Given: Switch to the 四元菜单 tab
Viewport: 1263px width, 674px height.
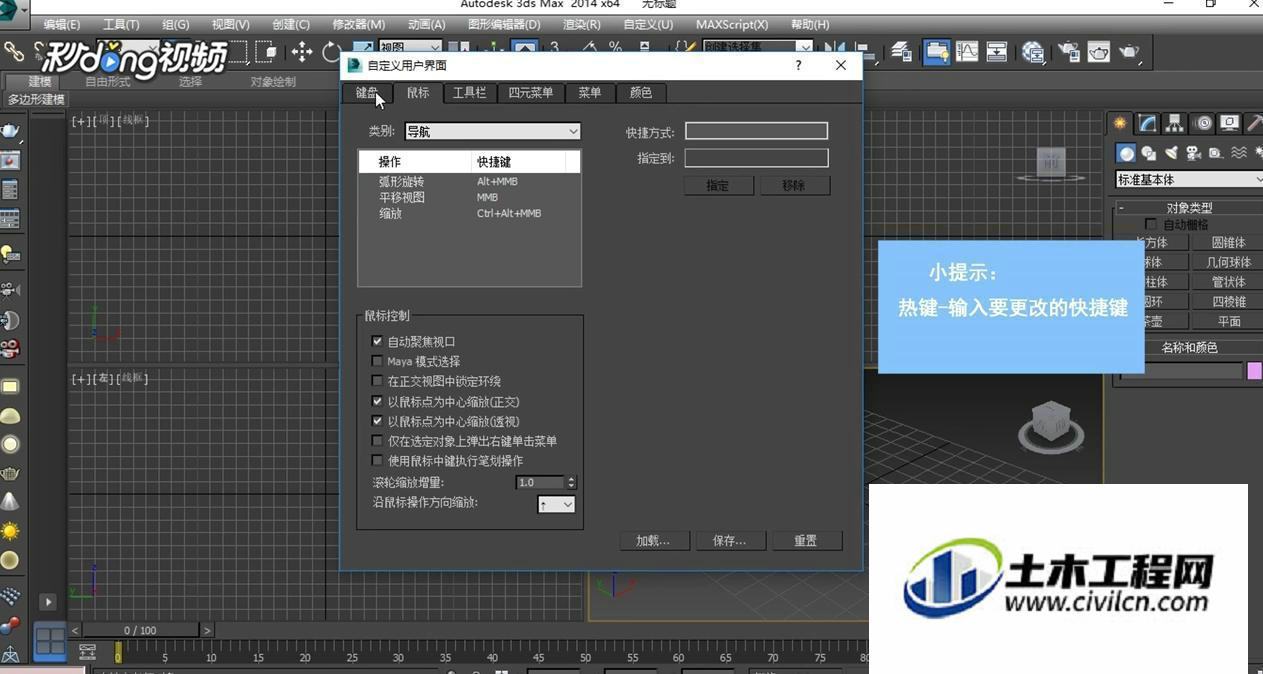Looking at the screenshot, I should click(x=530, y=93).
